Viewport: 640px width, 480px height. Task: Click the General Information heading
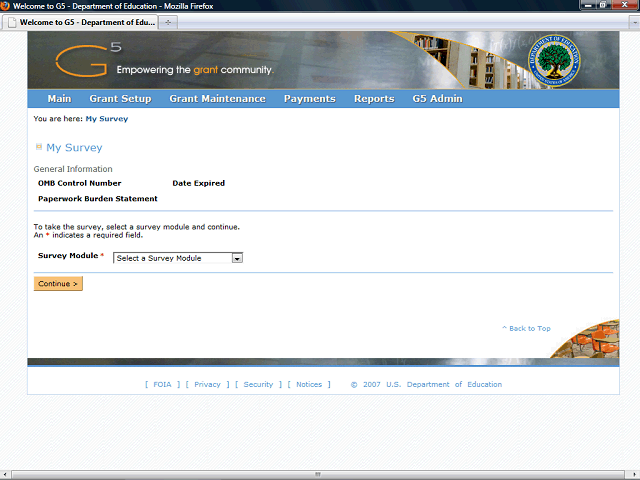coord(73,169)
